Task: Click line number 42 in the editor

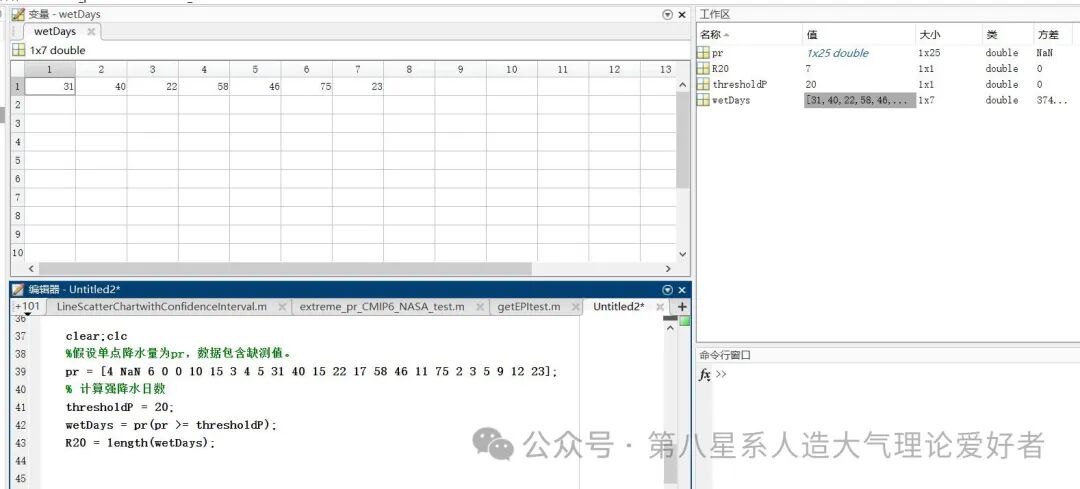Action: [20, 426]
